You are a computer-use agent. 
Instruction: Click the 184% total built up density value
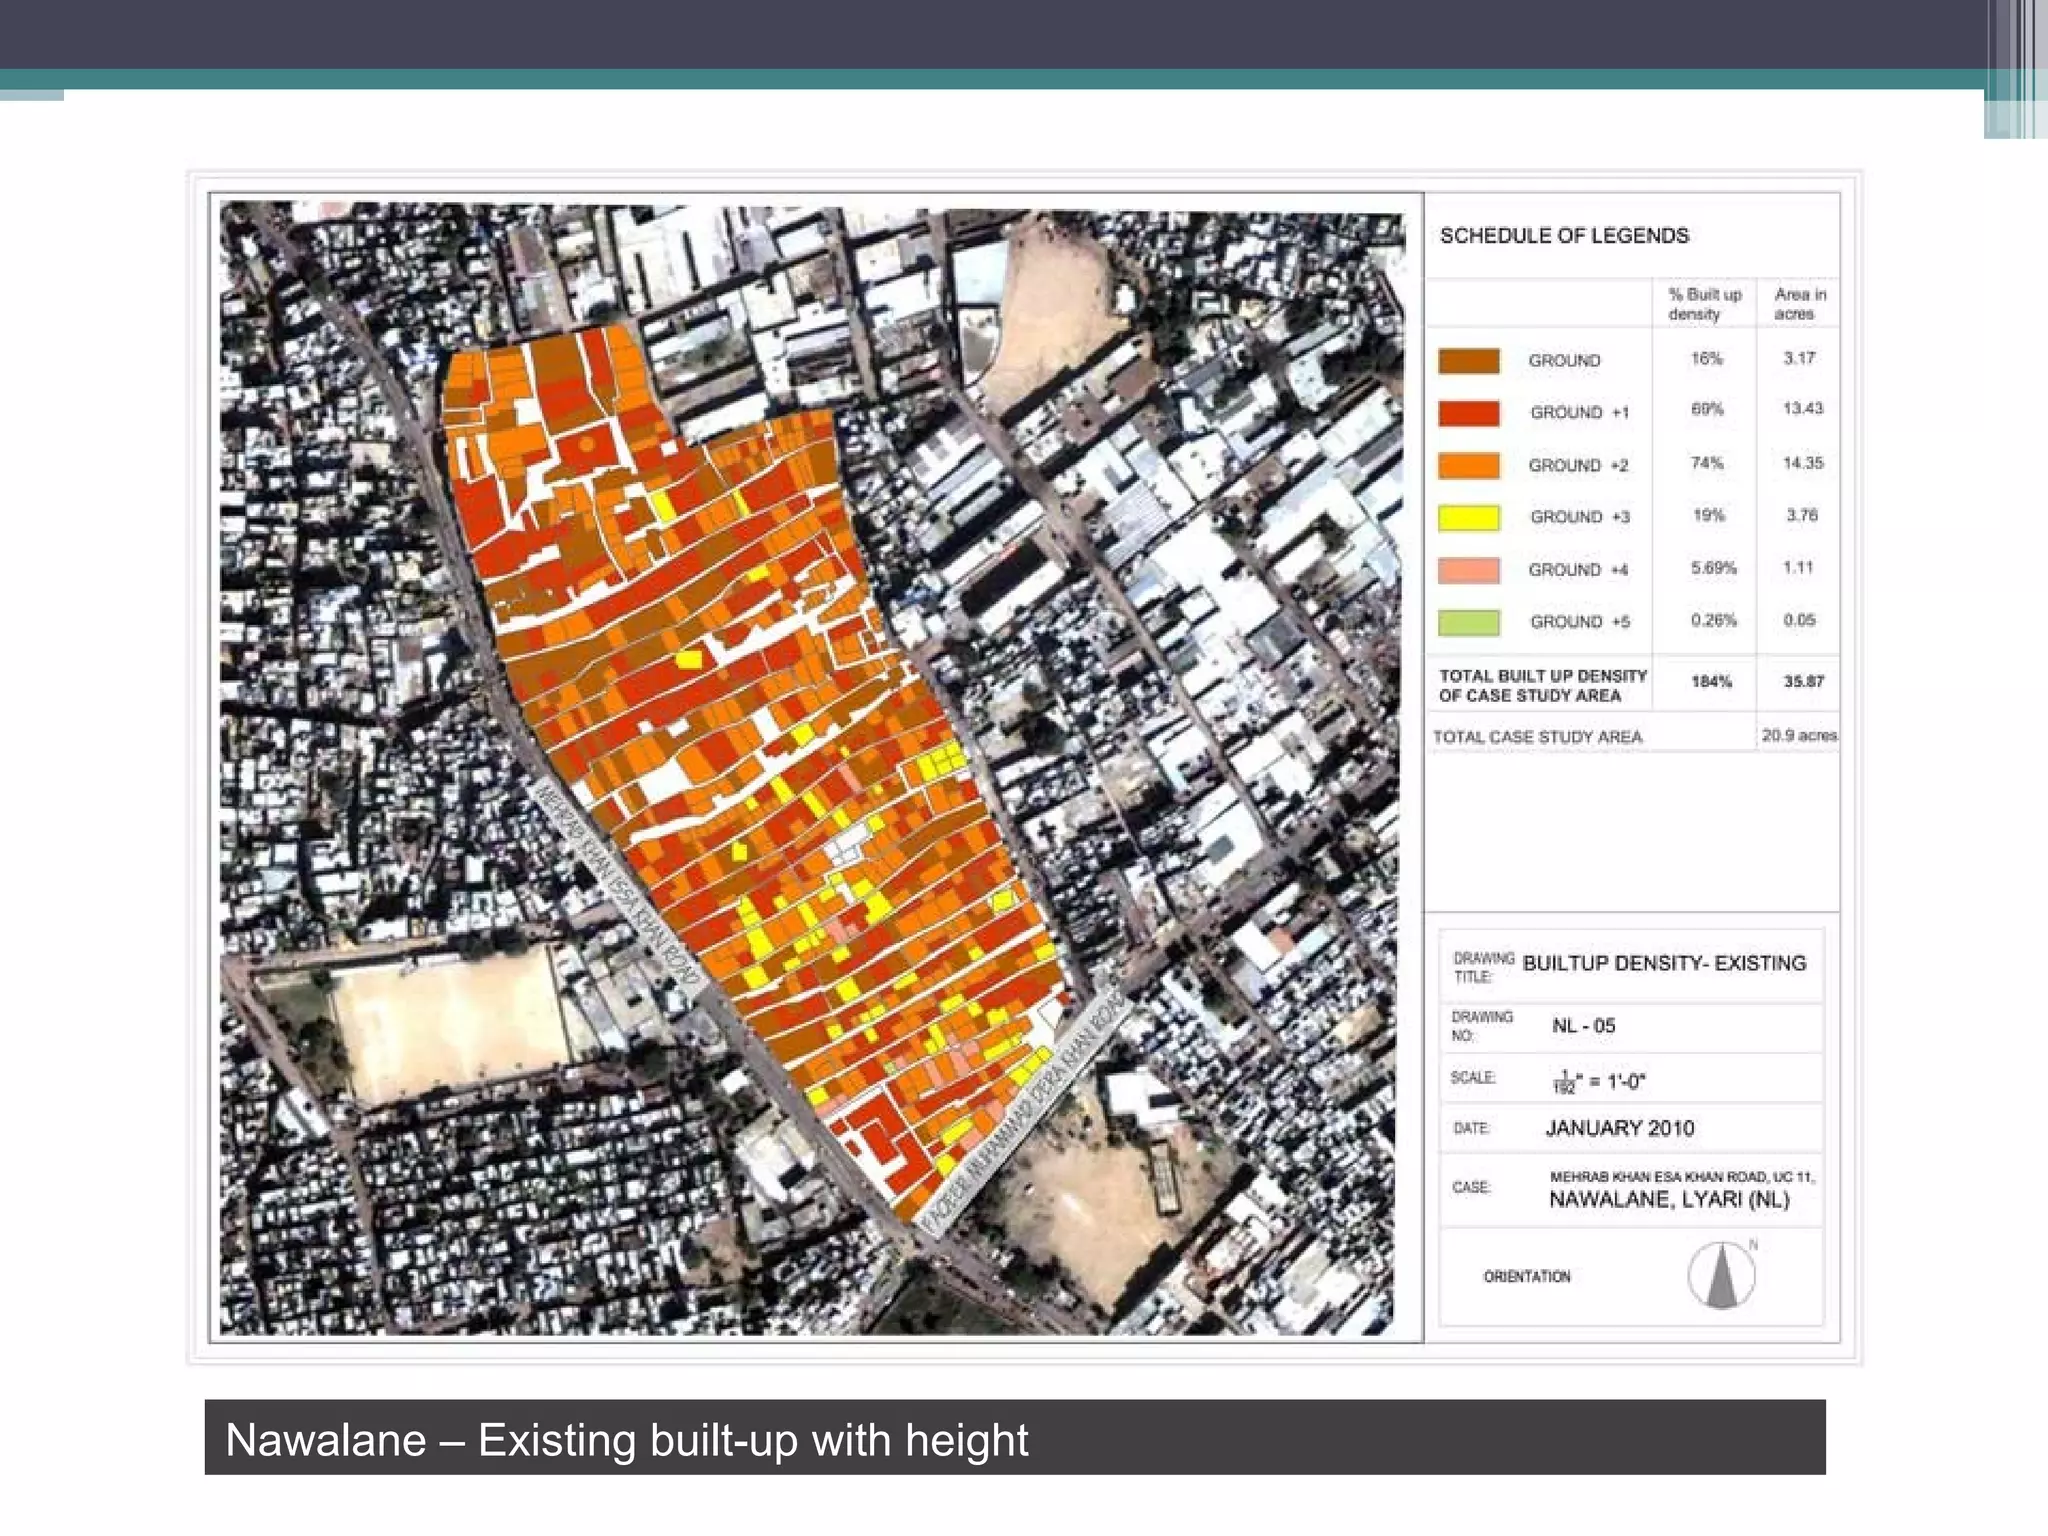pyautogui.click(x=1710, y=682)
